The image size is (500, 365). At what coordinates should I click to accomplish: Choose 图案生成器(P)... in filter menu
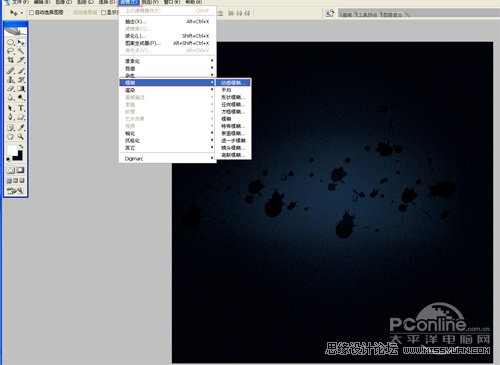(168, 43)
